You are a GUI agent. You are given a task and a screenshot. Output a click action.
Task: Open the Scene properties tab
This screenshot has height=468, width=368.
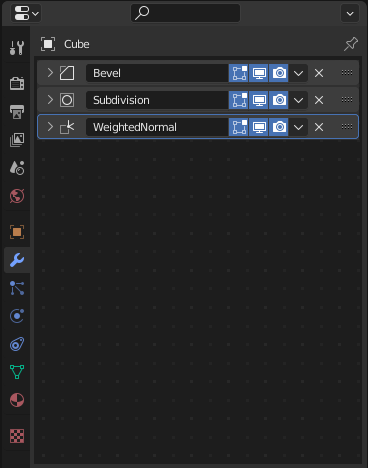coord(17,168)
